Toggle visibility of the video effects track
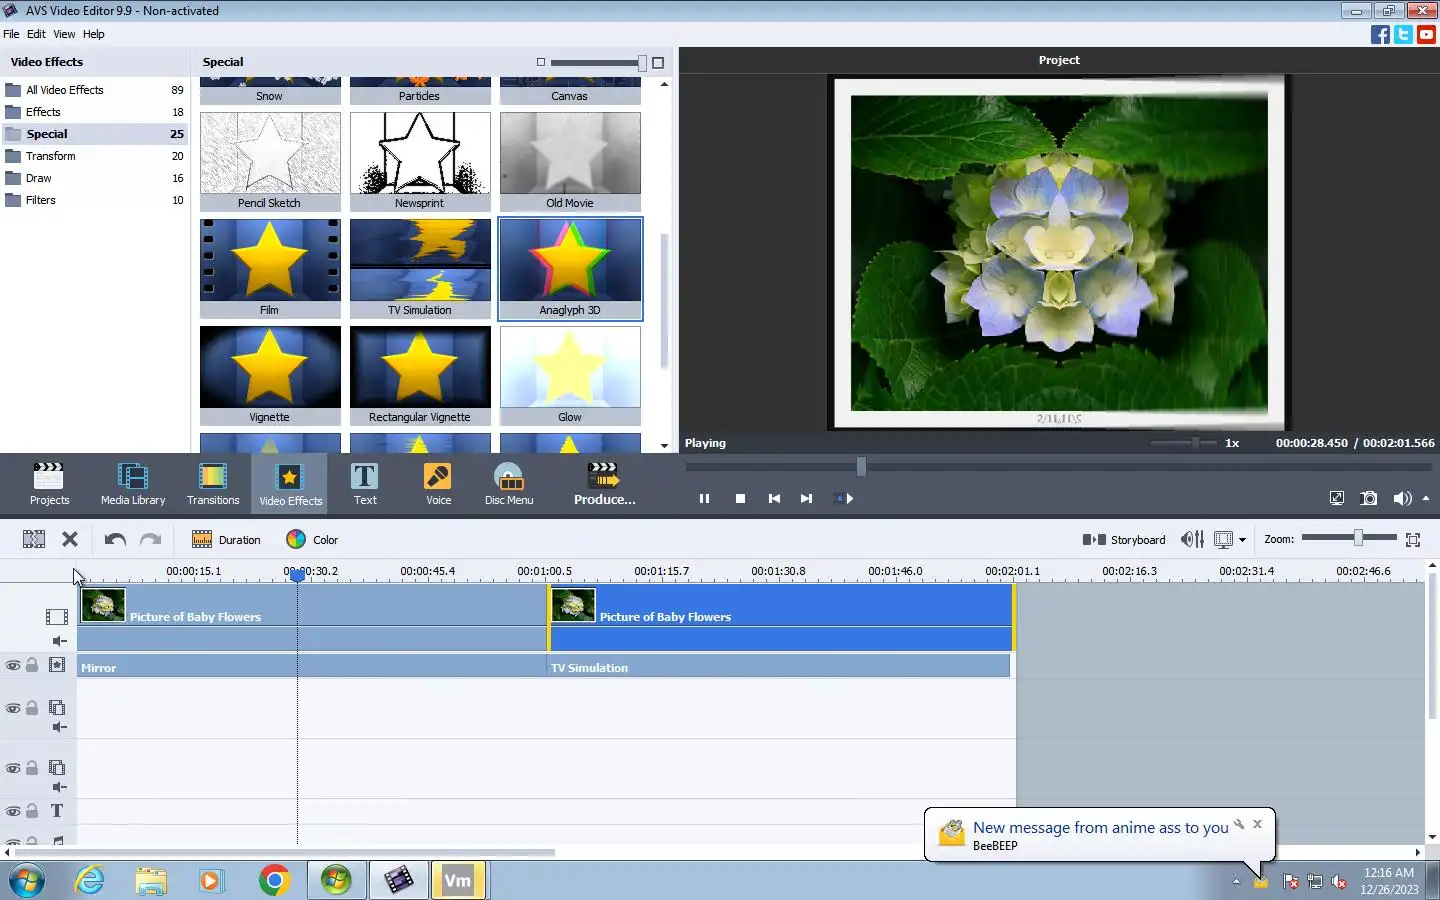 pyautogui.click(x=13, y=665)
